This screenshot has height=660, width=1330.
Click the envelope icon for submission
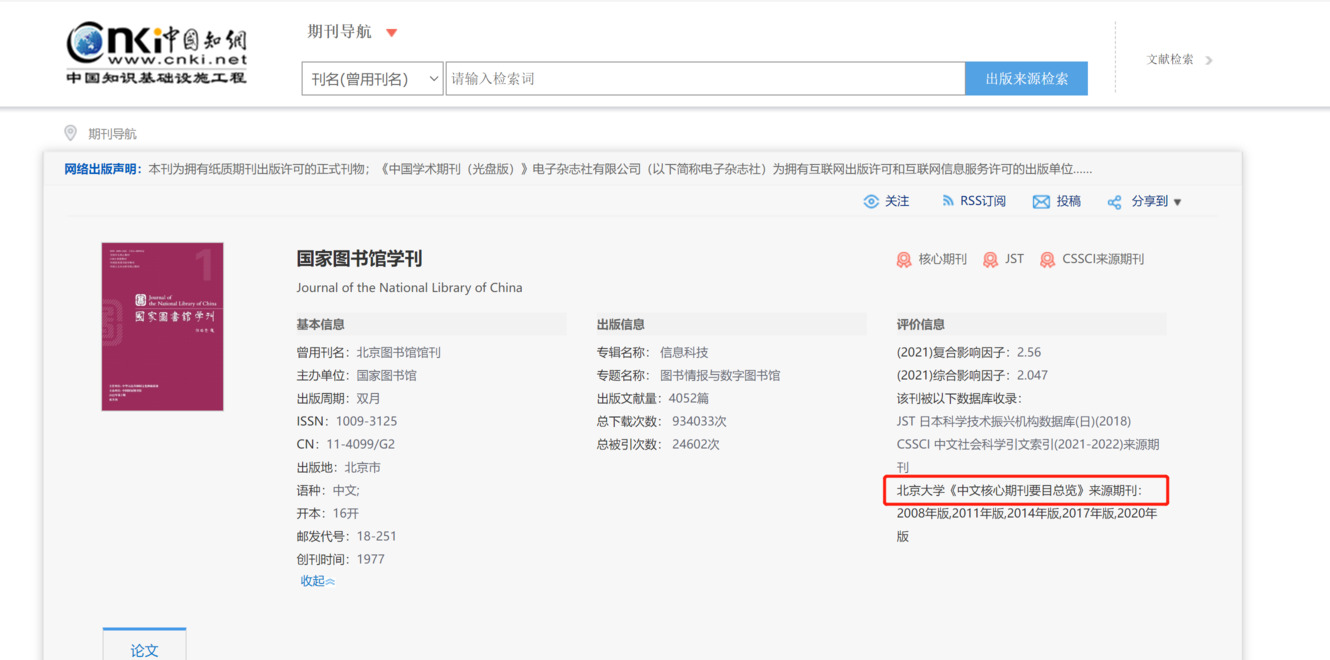1041,202
